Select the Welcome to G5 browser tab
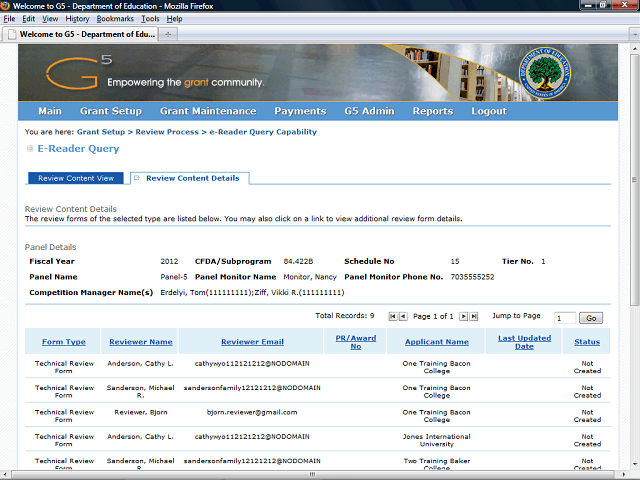 80,34
